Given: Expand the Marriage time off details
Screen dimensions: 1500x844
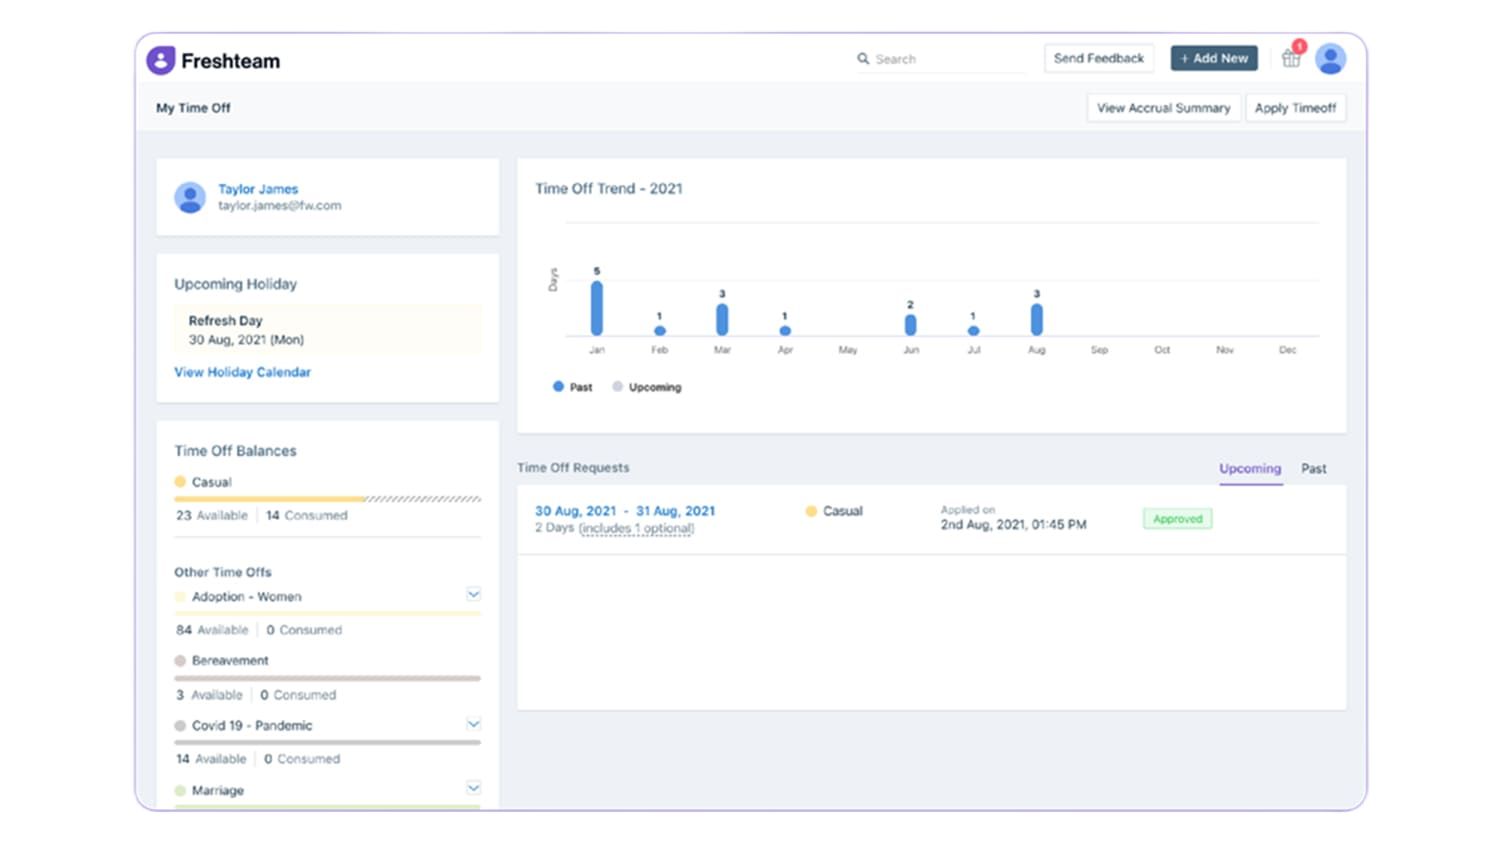Looking at the screenshot, I should 474,788.
